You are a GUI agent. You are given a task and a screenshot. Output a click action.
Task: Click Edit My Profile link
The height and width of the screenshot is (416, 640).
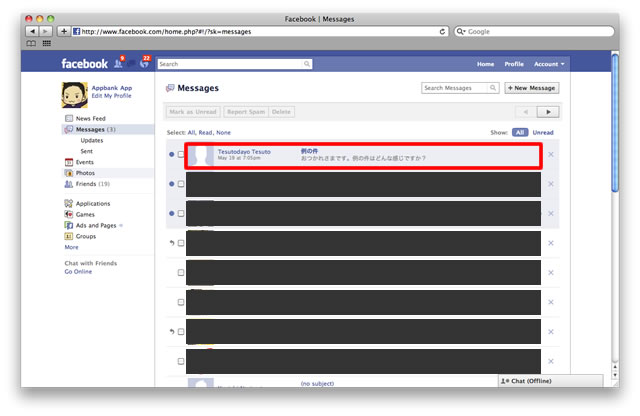coord(111,96)
